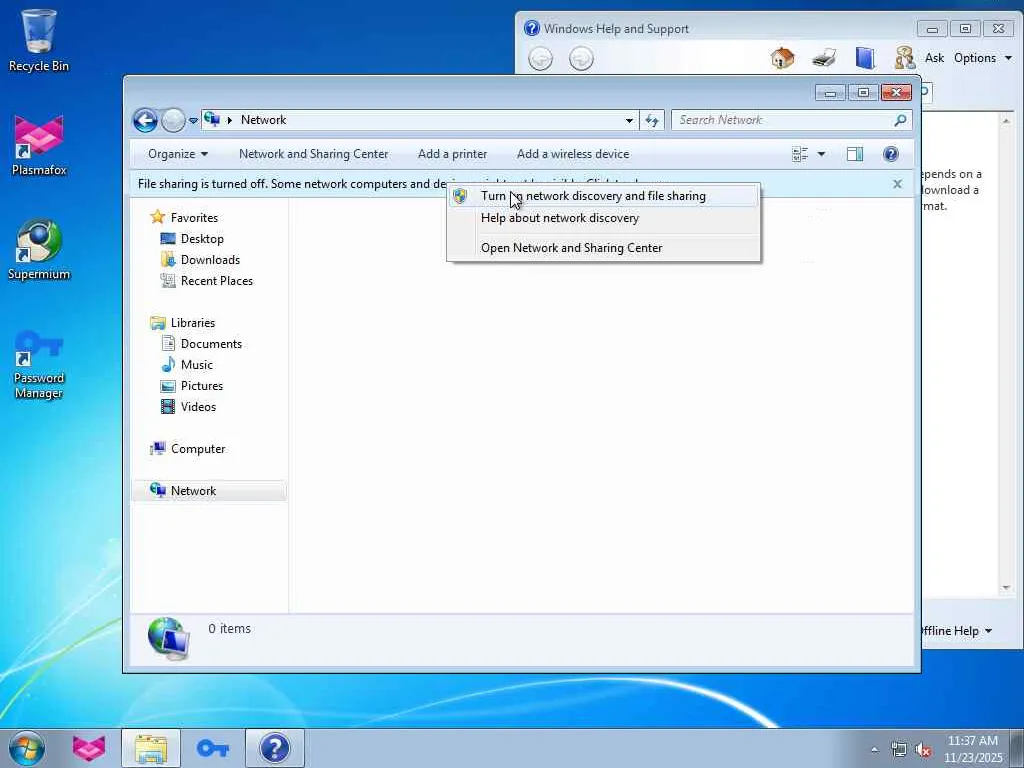This screenshot has height=768, width=1024.
Task: Select Computer in the navigation pane
Action: [198, 449]
